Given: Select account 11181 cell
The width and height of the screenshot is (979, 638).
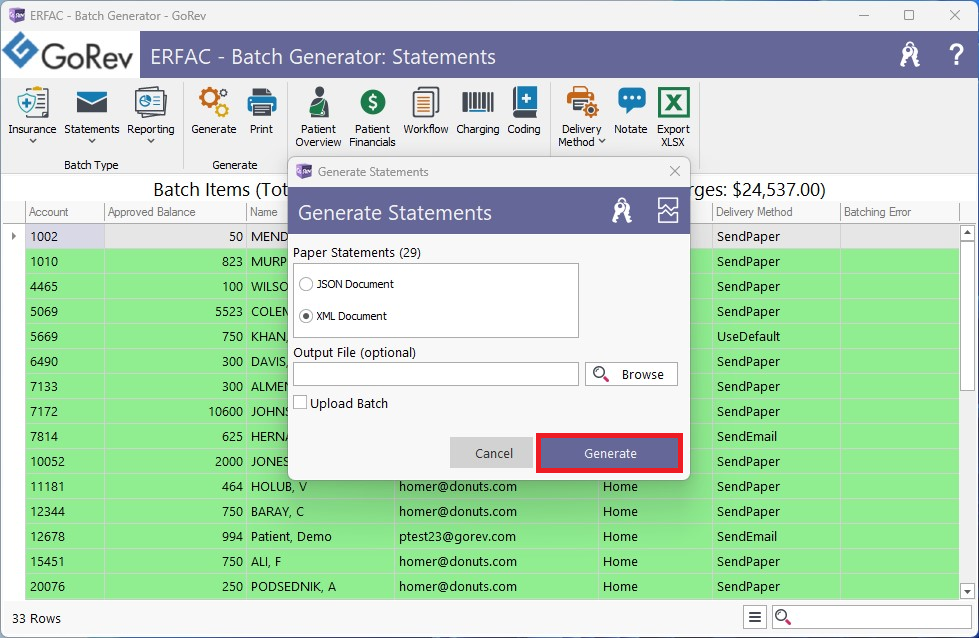Looking at the screenshot, I should (x=65, y=486).
